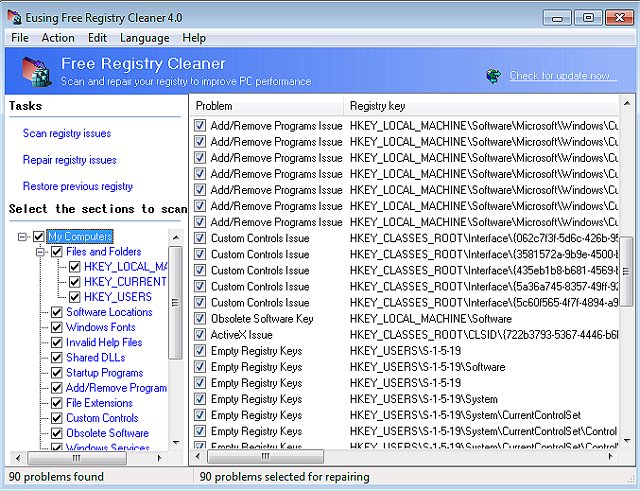Toggle the Shared DLLs checkbox
640x491 pixels.
57,357
